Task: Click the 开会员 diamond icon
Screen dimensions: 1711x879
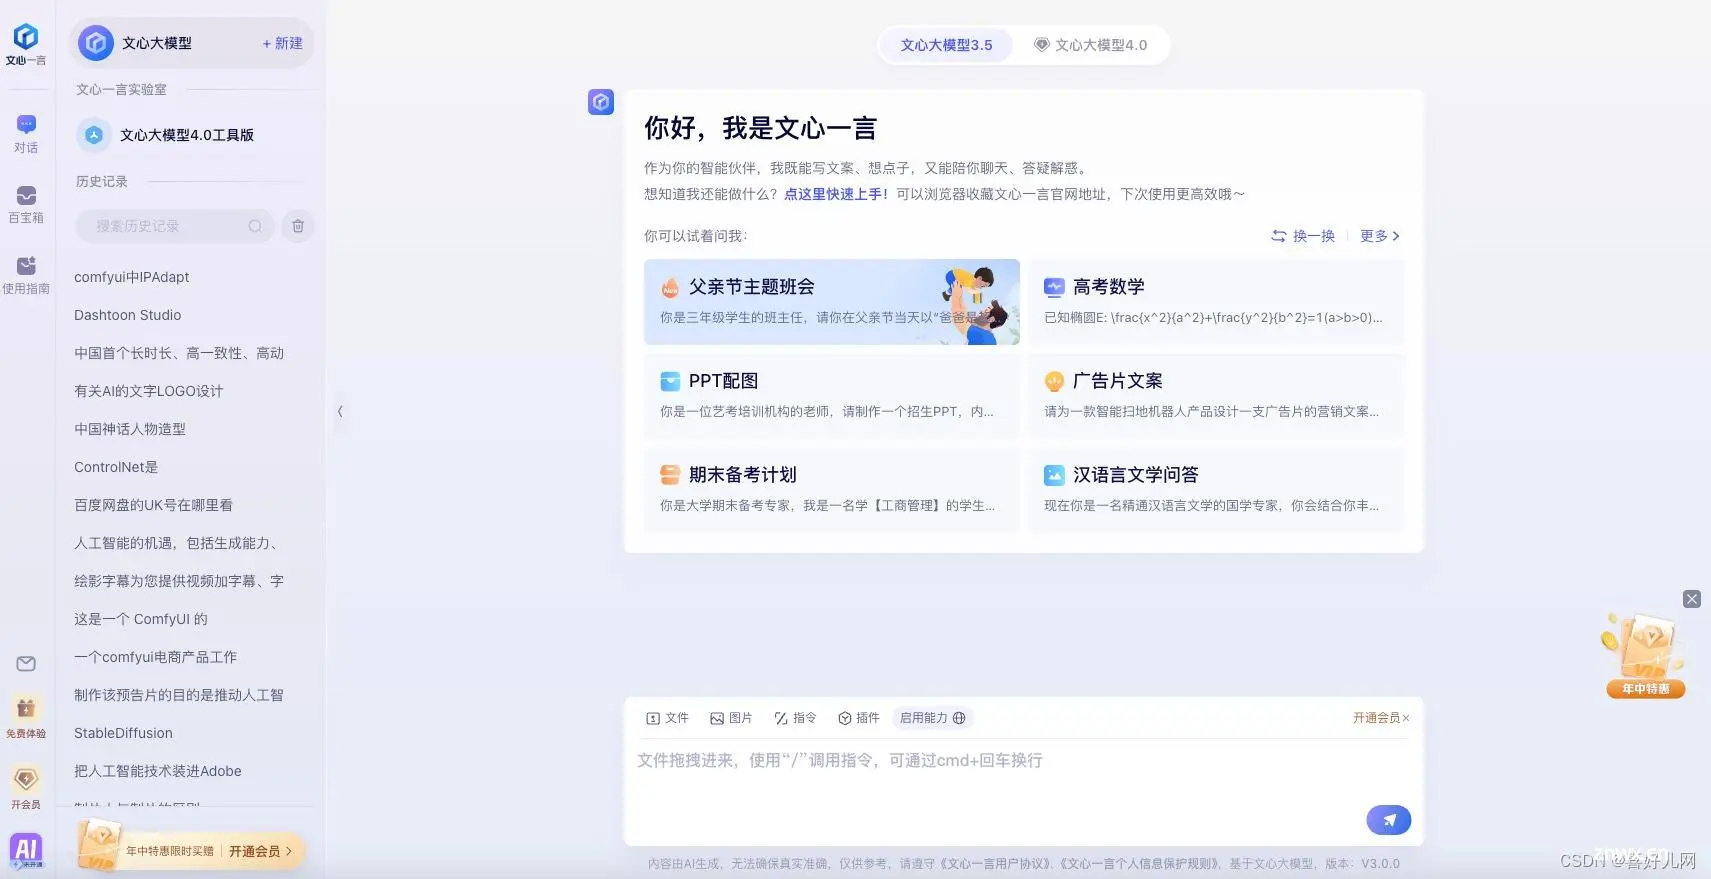Action: (x=26, y=779)
